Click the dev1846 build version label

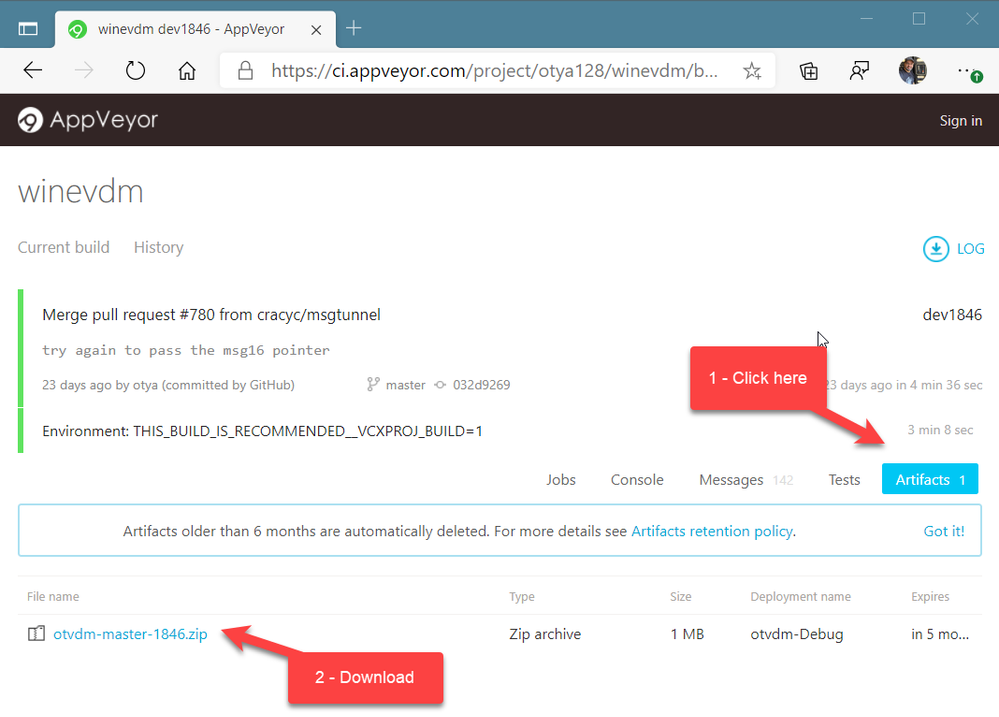click(952, 315)
